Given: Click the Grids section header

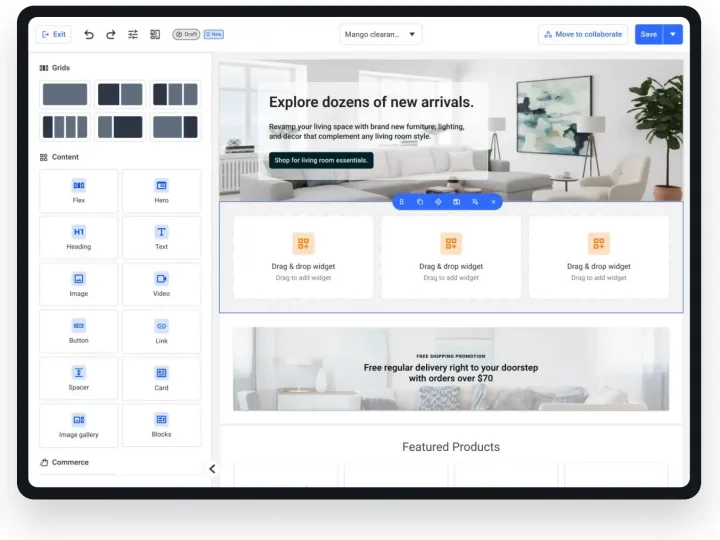Looking at the screenshot, I should click(55, 68).
